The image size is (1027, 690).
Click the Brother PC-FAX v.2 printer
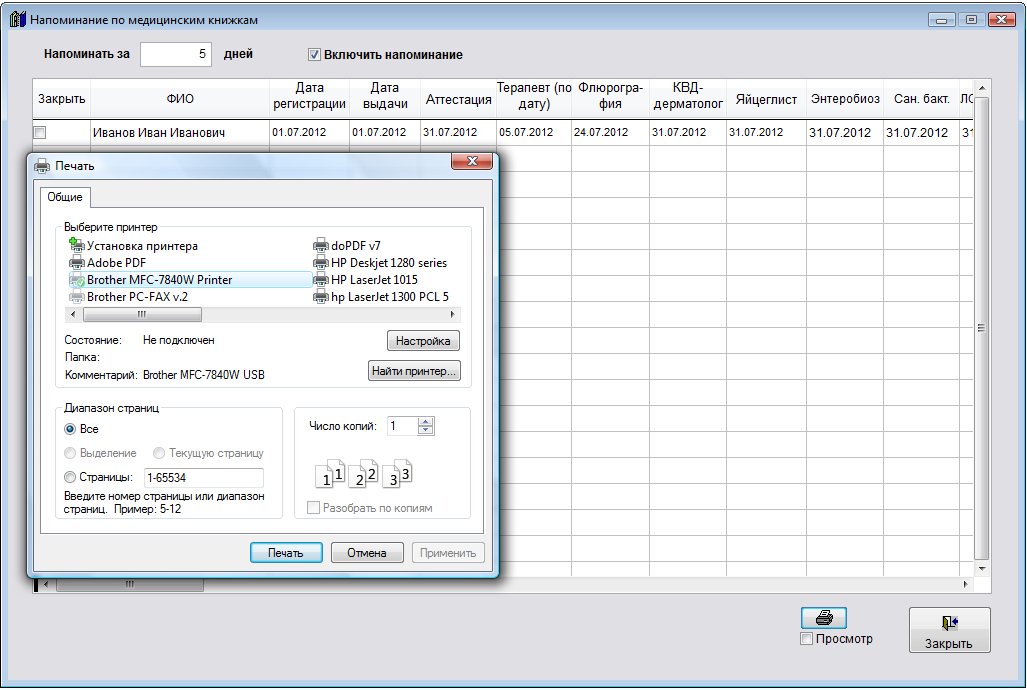[136, 297]
